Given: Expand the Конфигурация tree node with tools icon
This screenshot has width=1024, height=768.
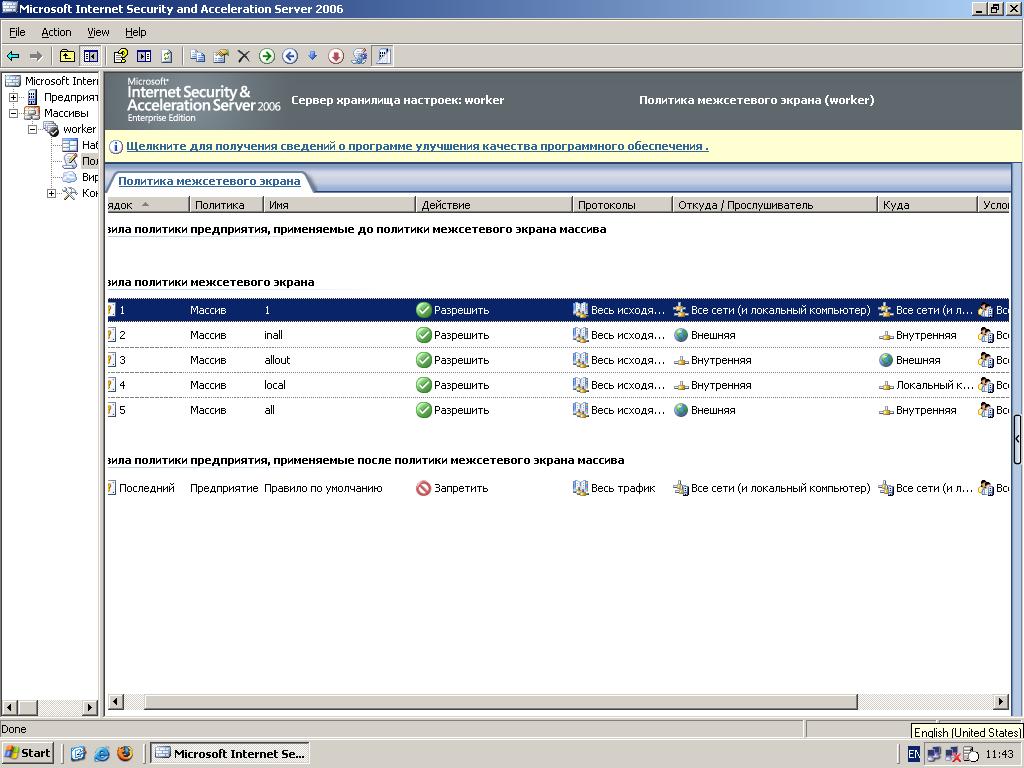Looking at the screenshot, I should pos(52,193).
